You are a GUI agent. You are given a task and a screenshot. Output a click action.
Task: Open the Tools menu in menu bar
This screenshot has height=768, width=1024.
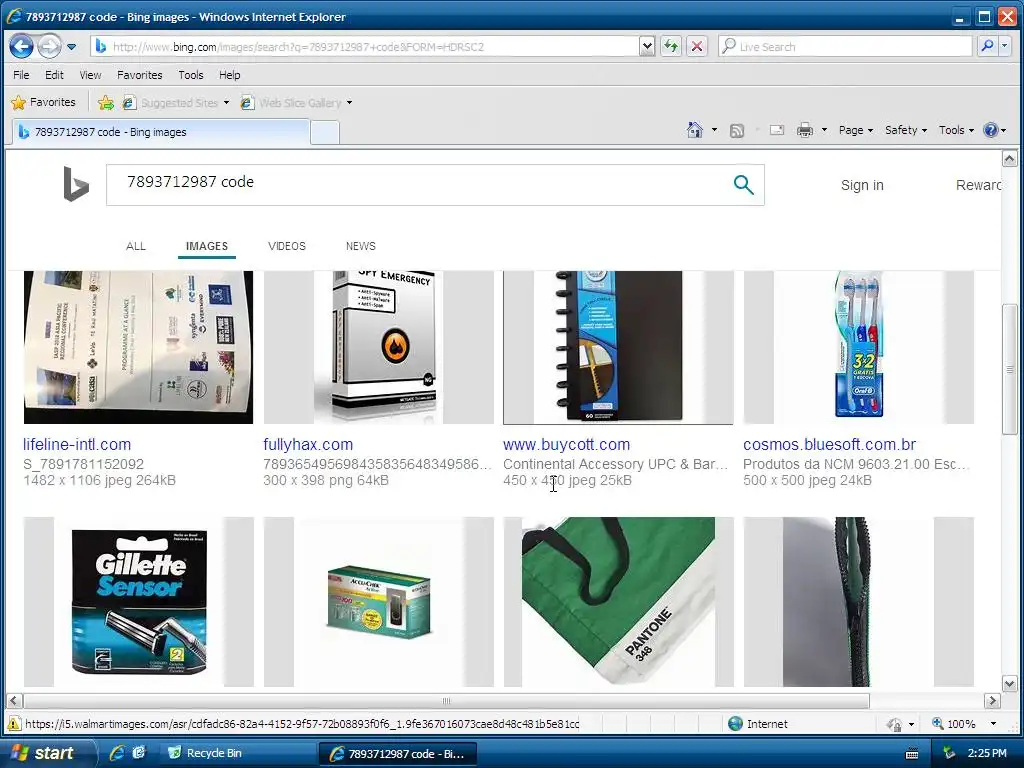(x=191, y=75)
